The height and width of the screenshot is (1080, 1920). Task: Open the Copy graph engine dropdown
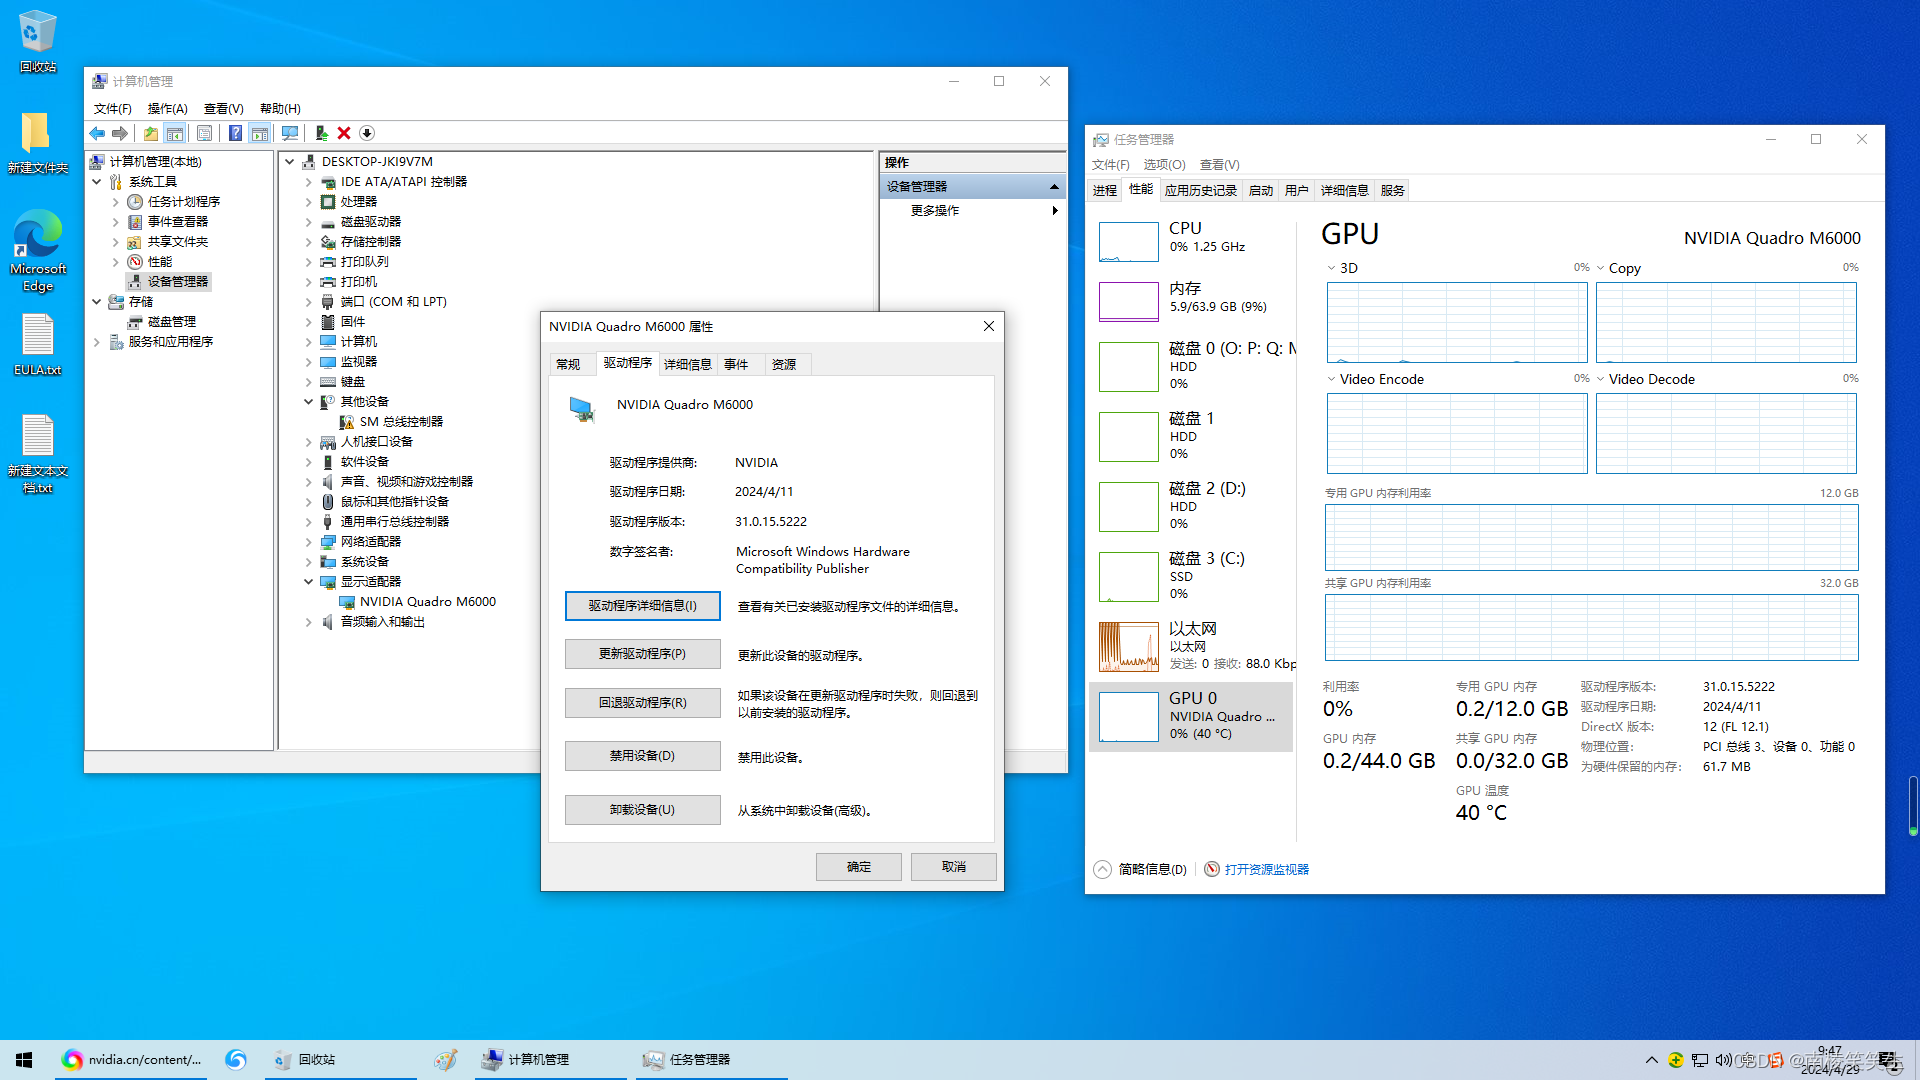coord(1601,268)
